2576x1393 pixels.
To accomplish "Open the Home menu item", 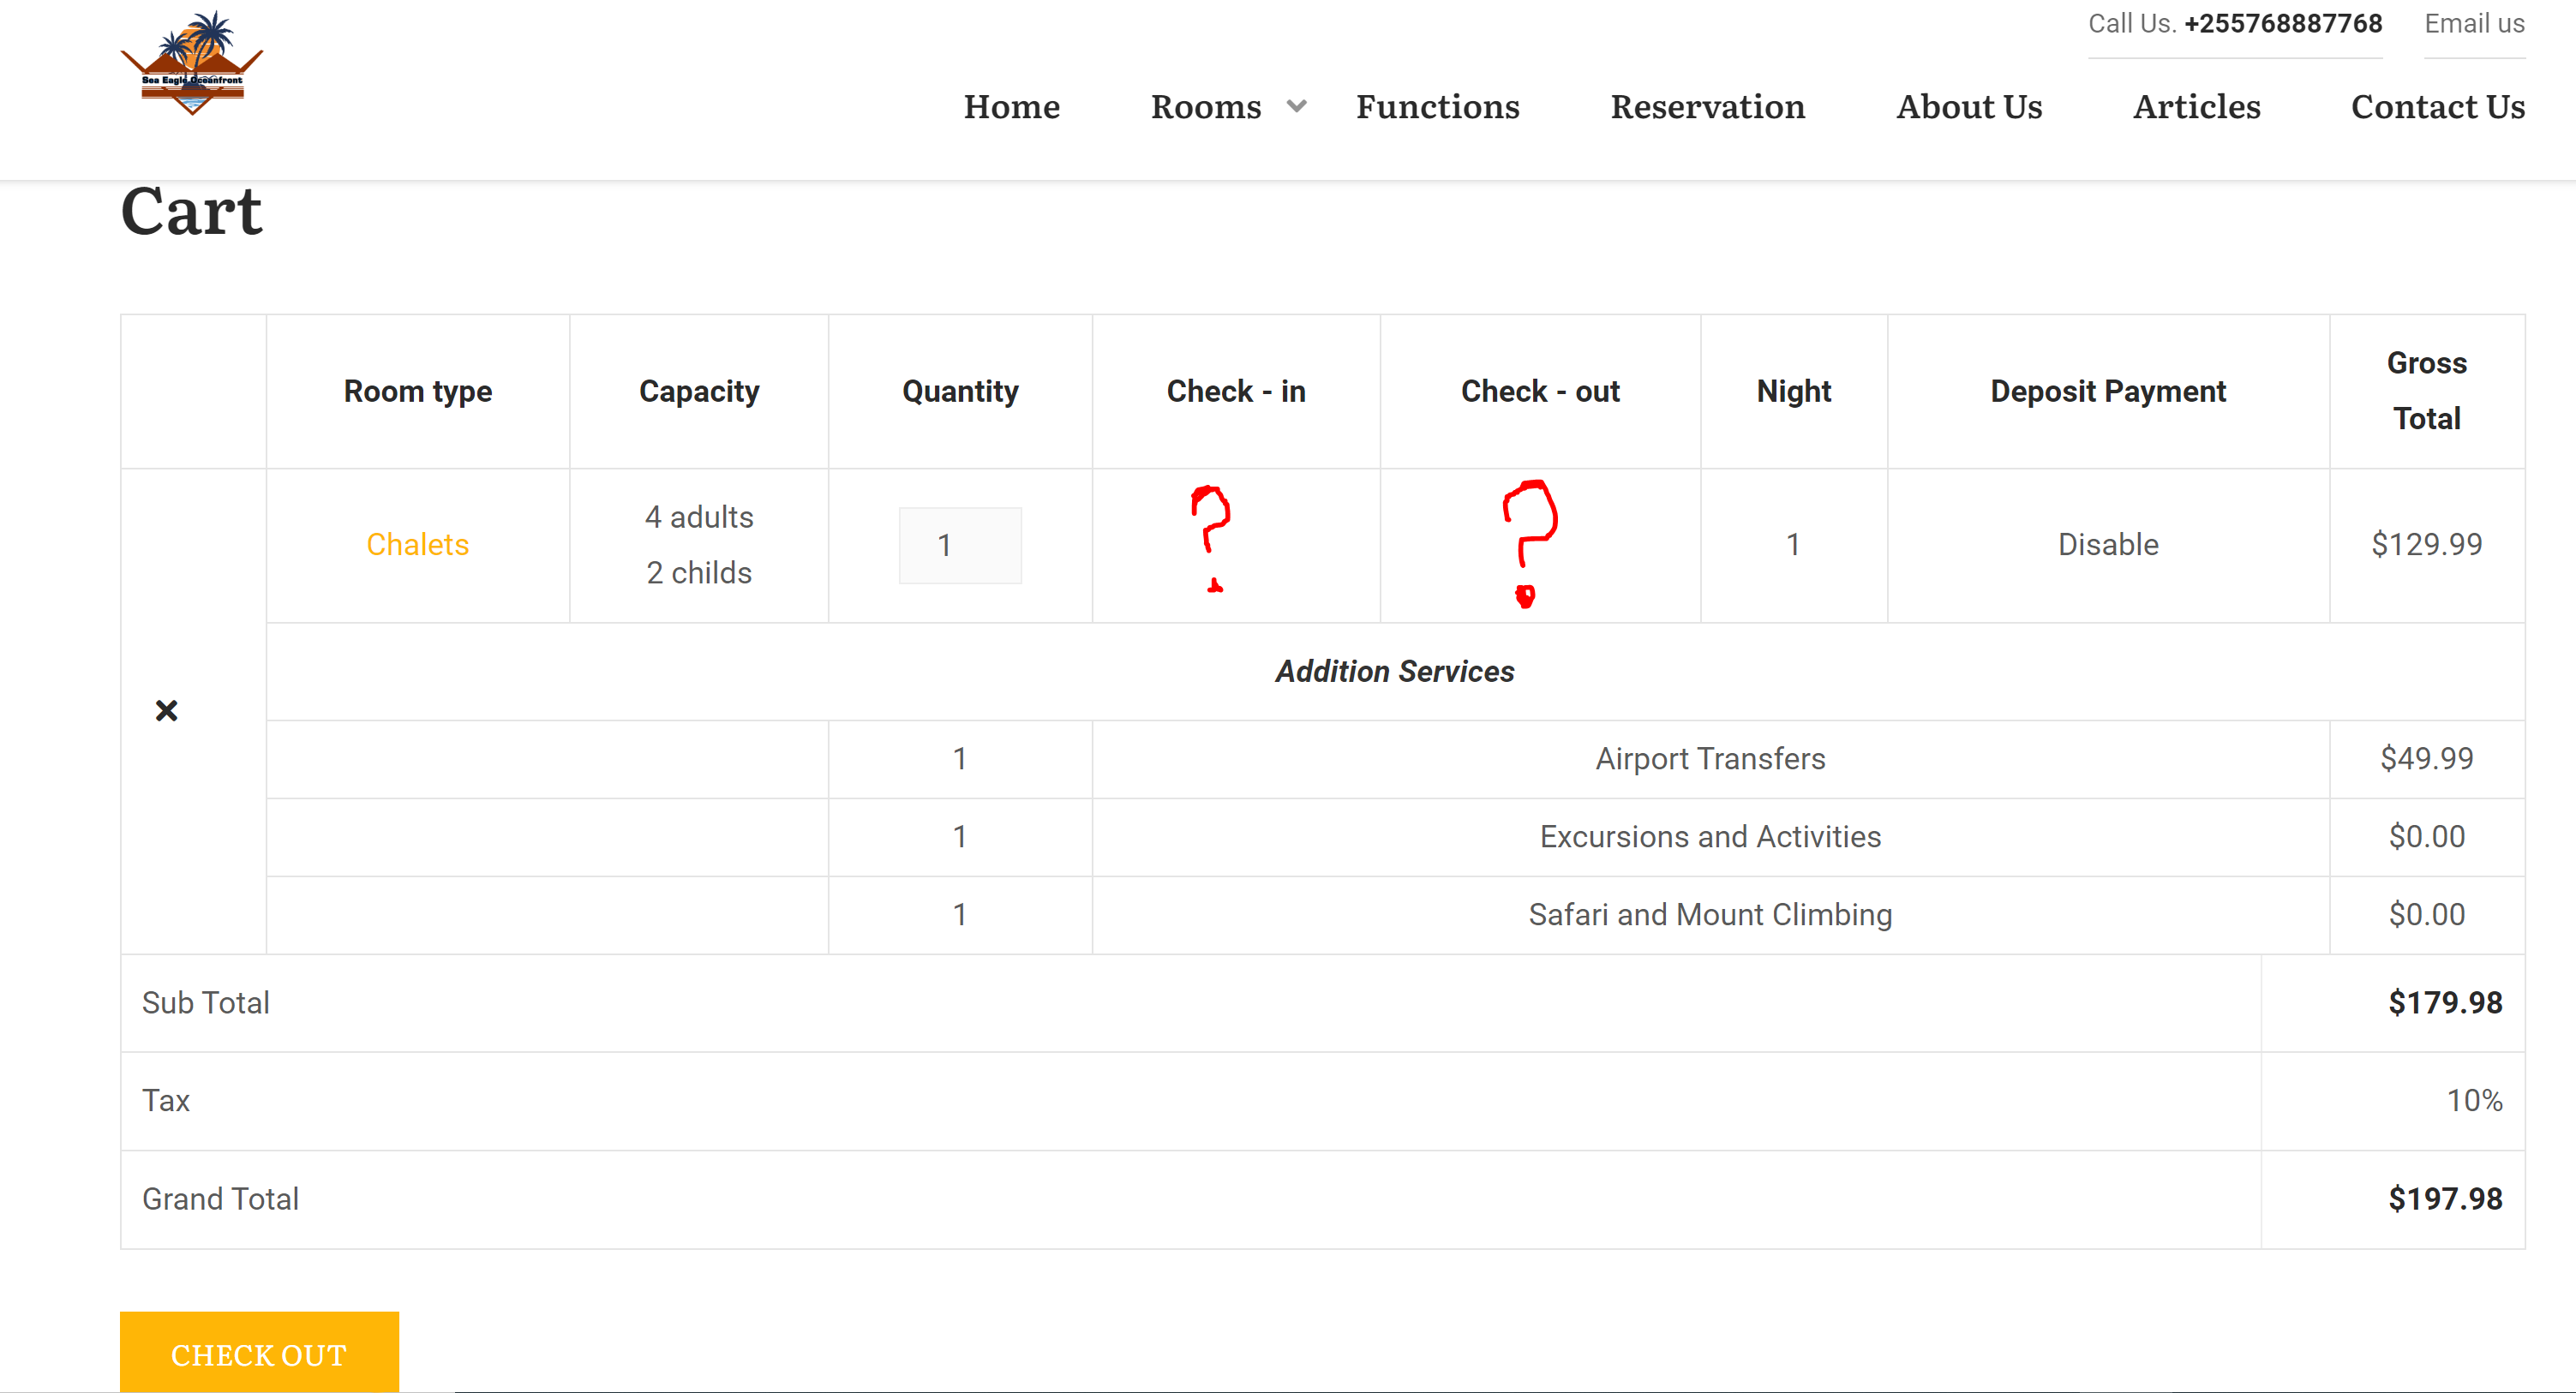I will point(1012,106).
